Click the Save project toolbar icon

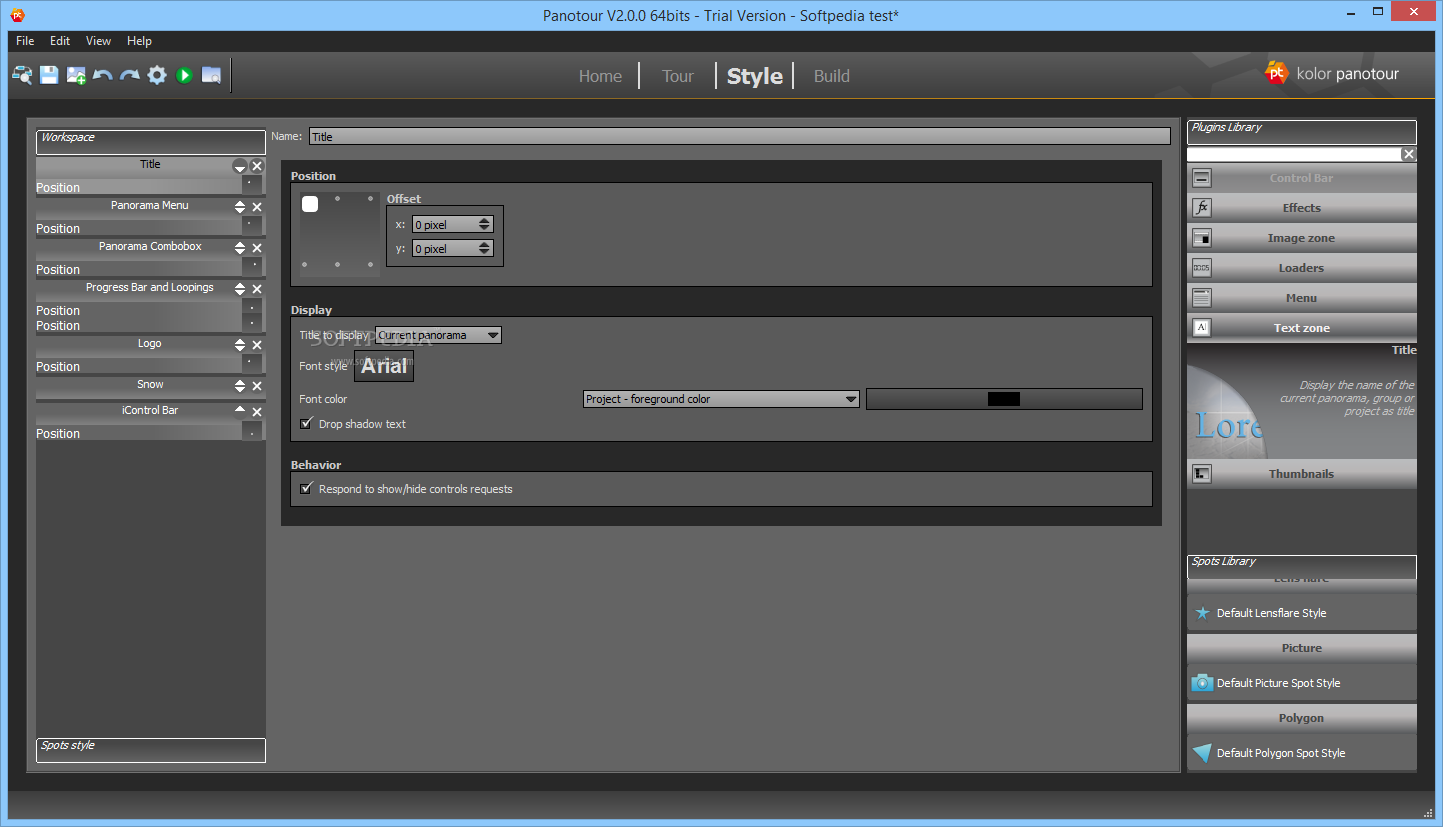click(49, 75)
